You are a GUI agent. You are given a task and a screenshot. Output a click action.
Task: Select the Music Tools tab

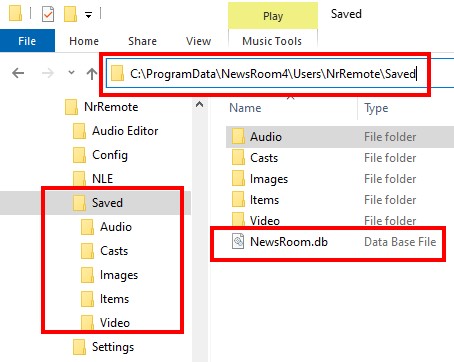(272, 41)
